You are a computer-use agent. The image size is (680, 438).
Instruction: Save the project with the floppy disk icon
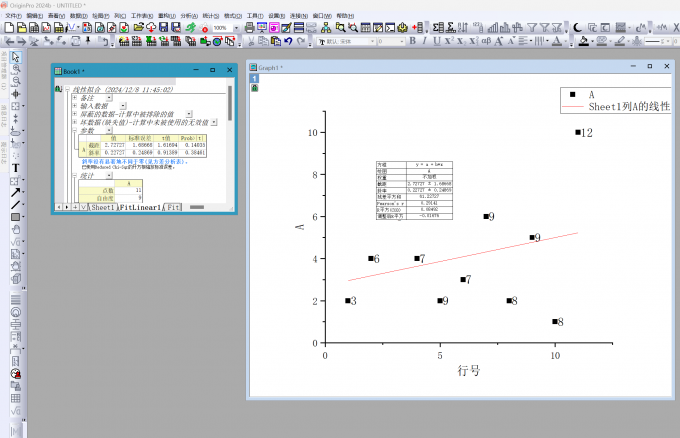click(x=163, y=28)
